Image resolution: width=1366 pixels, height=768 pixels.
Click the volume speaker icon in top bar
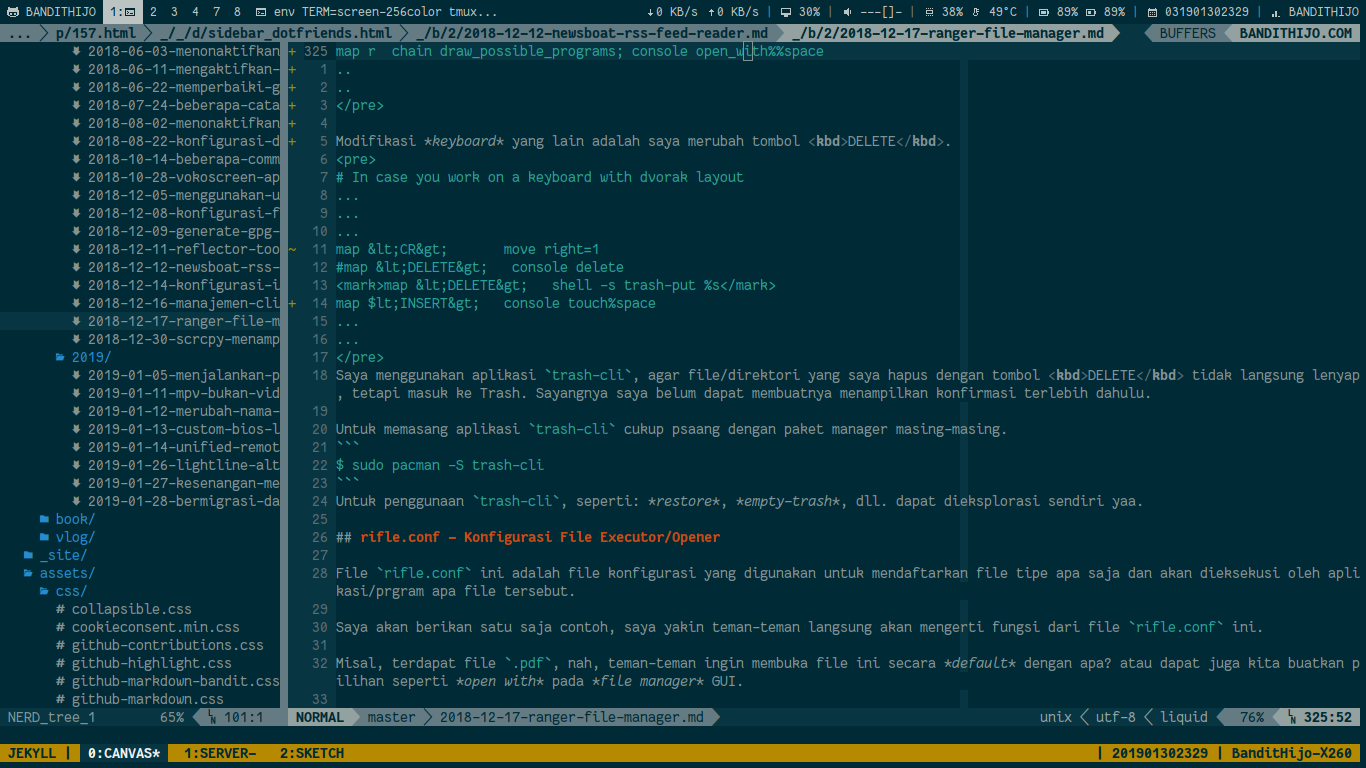(847, 12)
